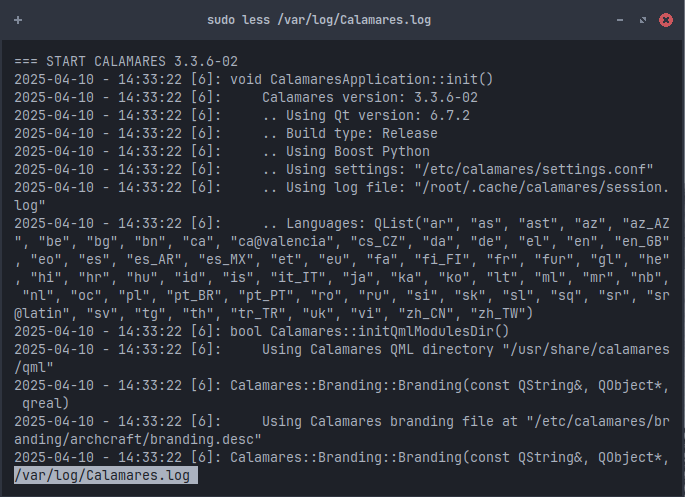This screenshot has height=497, width=685.
Task: Click the 'Using Calamares QML directory' text
Action: (378, 349)
